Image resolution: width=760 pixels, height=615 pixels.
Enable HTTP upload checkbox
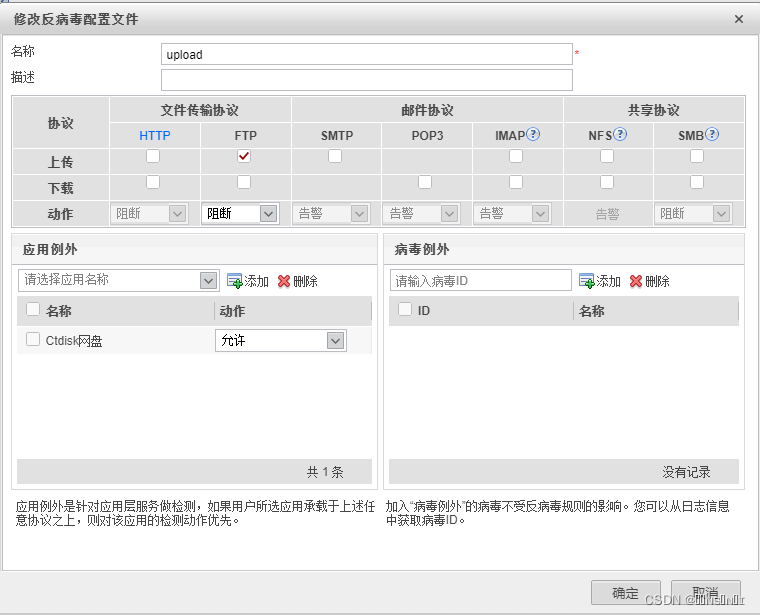[153, 156]
